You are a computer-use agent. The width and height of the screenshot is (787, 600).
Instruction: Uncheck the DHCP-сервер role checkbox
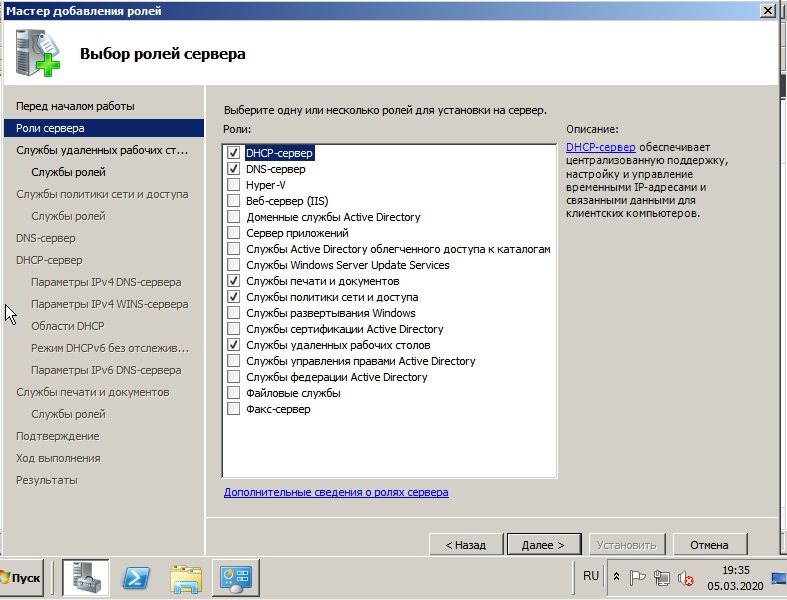click(x=233, y=153)
